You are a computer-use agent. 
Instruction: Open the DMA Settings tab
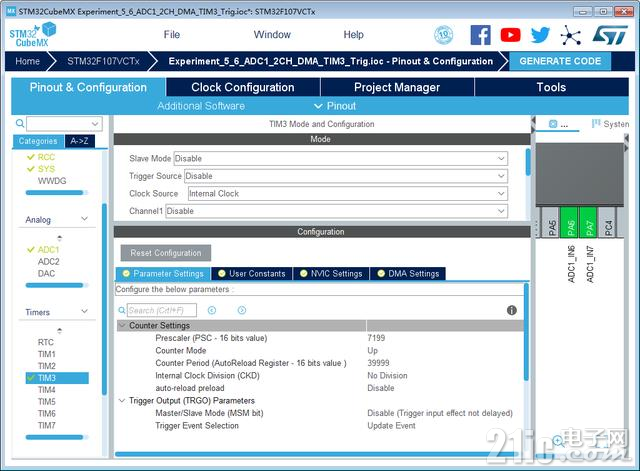point(408,273)
